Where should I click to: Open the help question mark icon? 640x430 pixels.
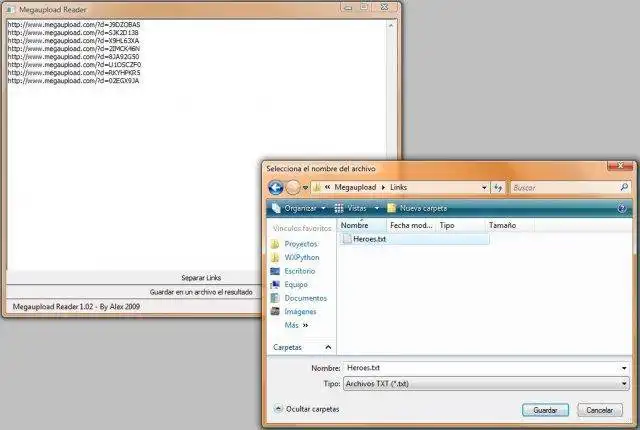[622, 209]
